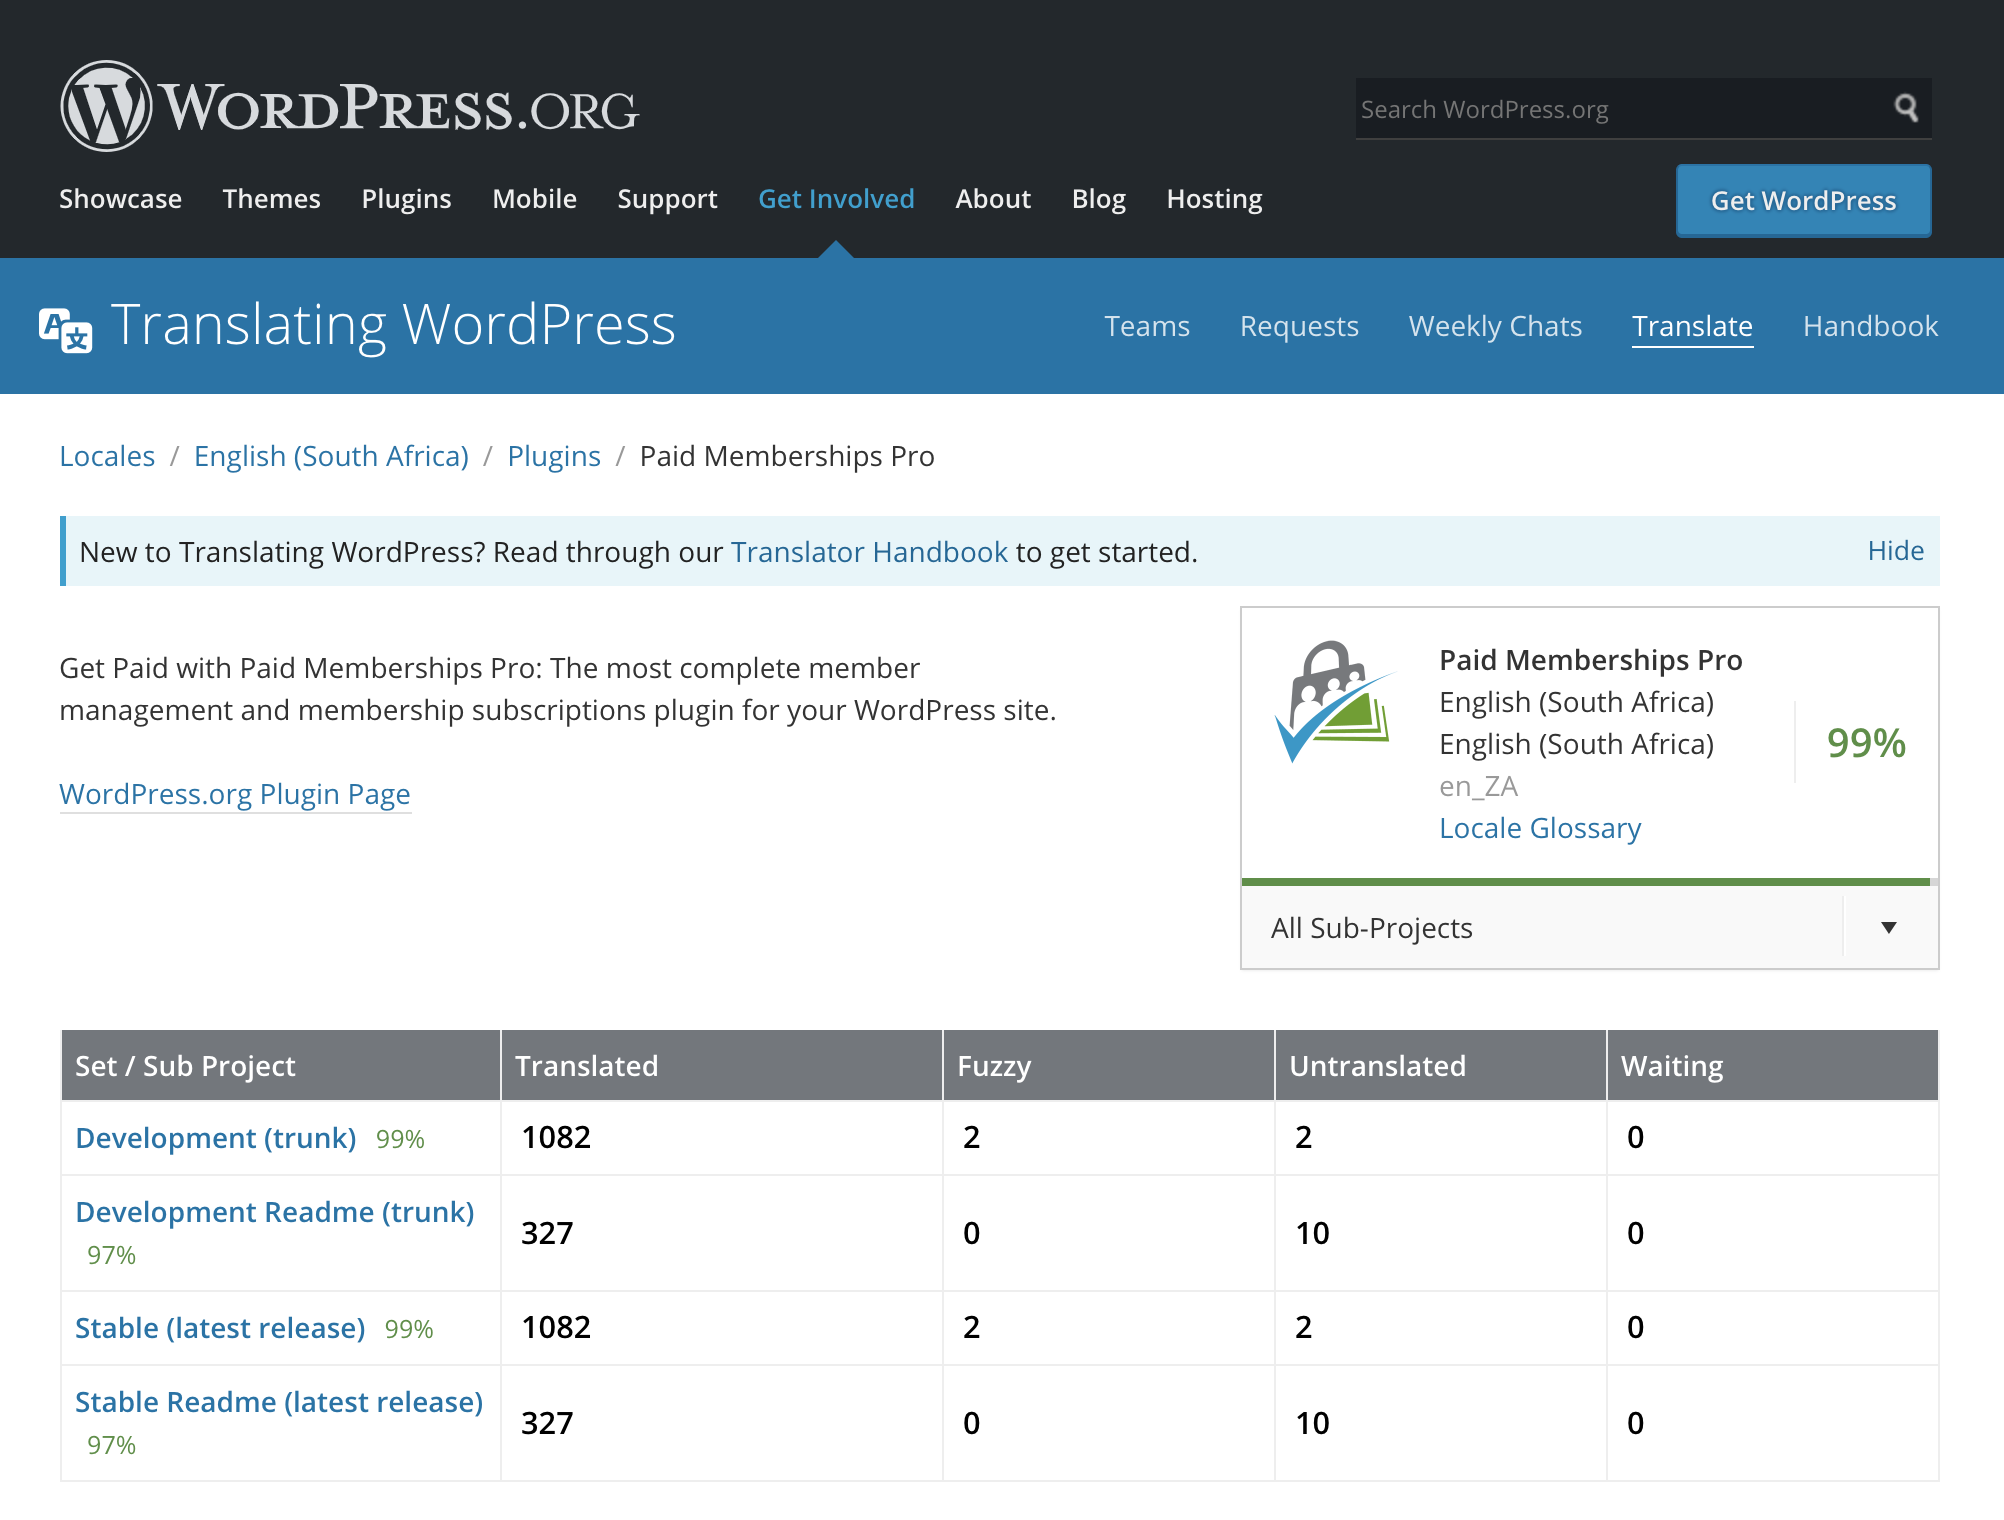
Task: Click the search magnifier icon
Action: [x=1908, y=109]
